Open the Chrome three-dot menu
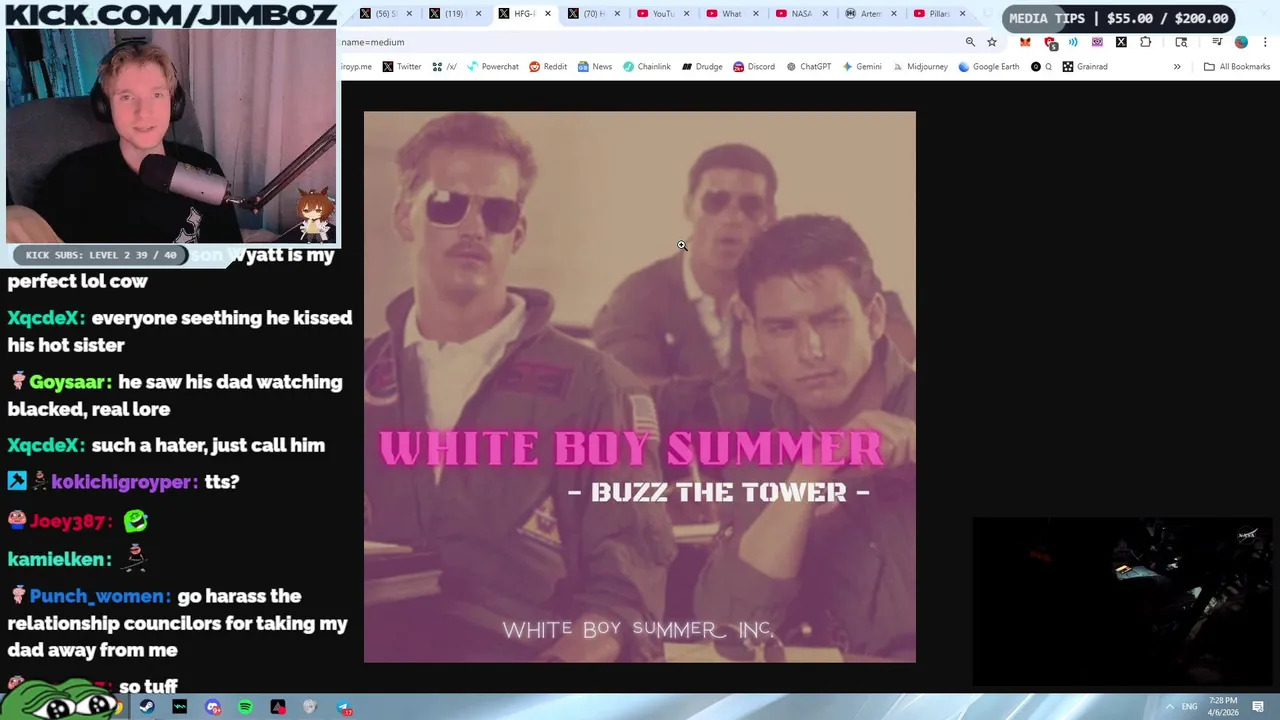 click(x=1265, y=42)
